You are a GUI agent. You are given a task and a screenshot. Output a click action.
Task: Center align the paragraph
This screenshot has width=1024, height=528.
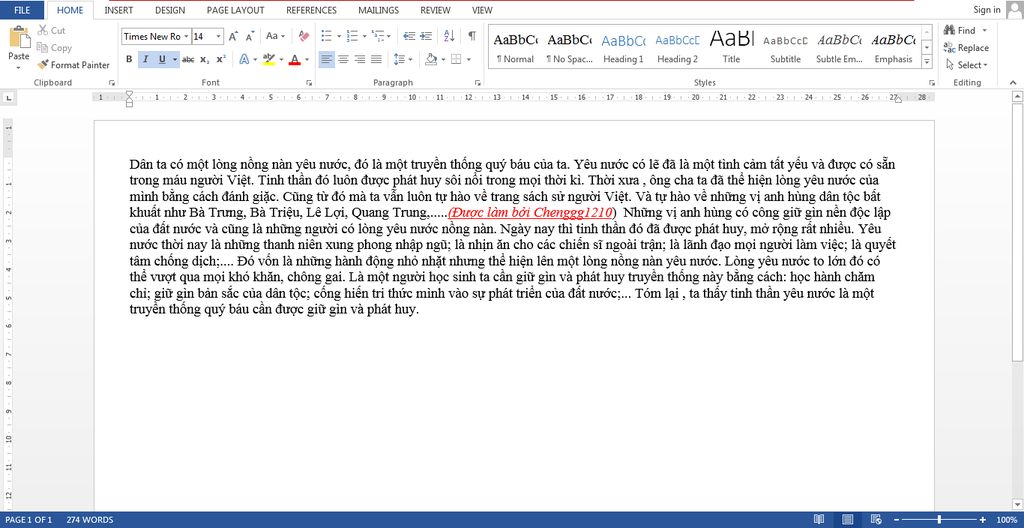[x=344, y=59]
